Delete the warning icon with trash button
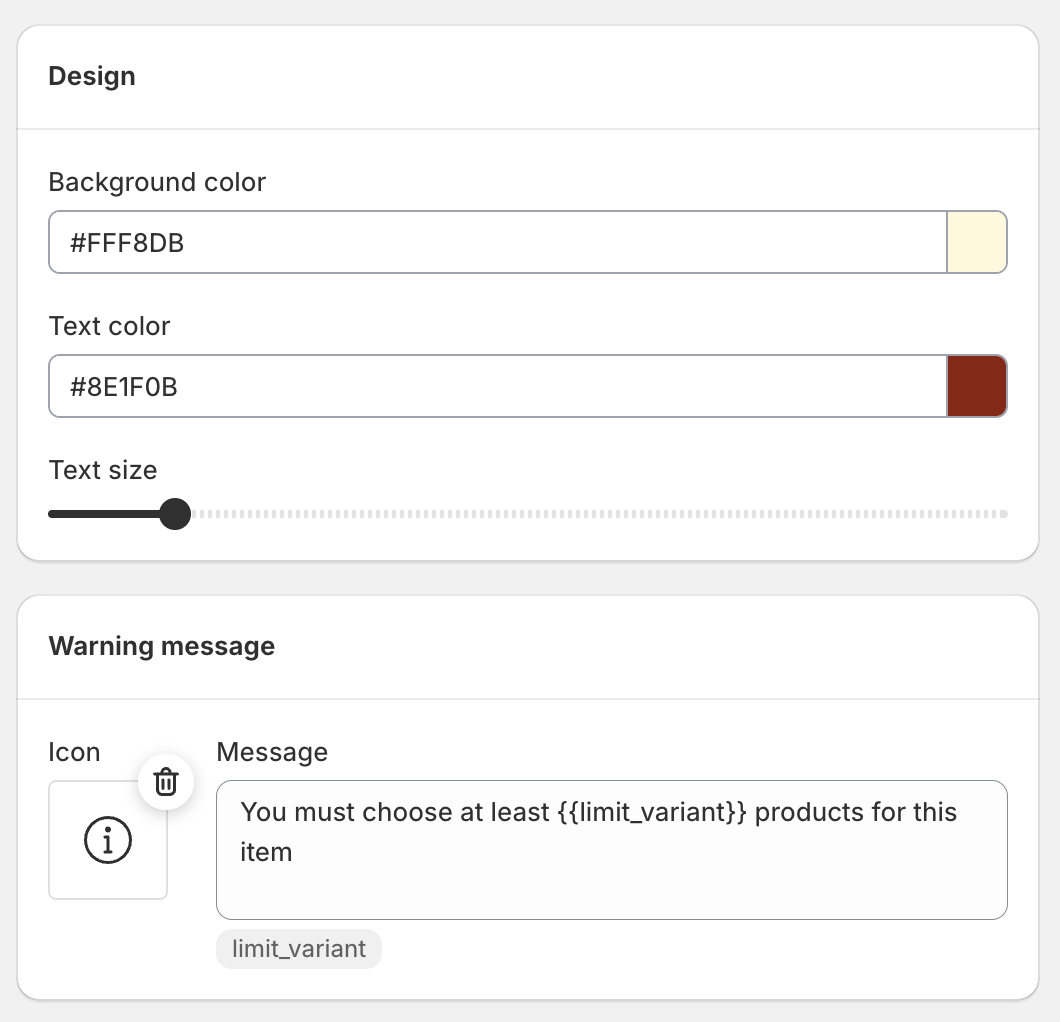 click(166, 781)
